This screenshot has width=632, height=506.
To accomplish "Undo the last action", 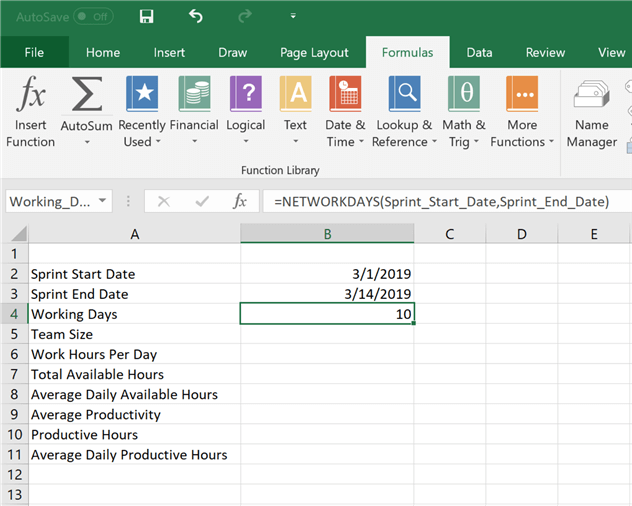I will (x=196, y=17).
